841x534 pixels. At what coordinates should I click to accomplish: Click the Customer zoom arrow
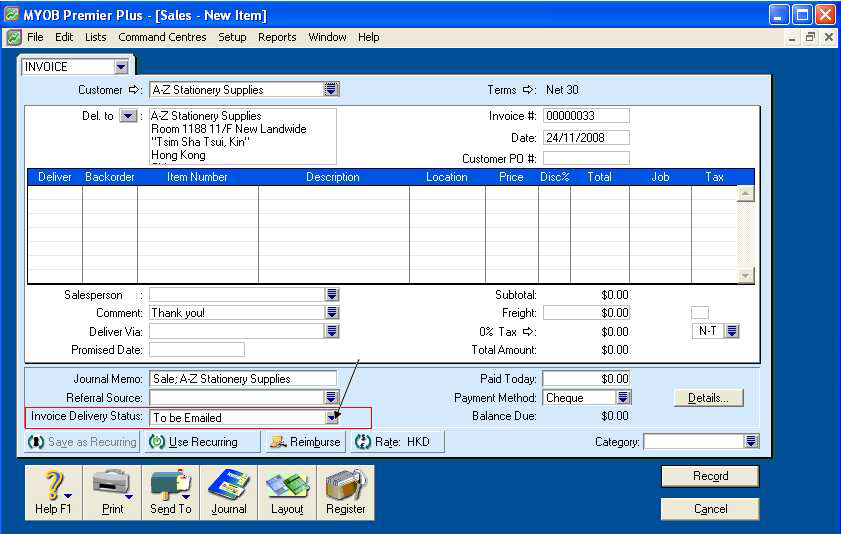click(135, 90)
